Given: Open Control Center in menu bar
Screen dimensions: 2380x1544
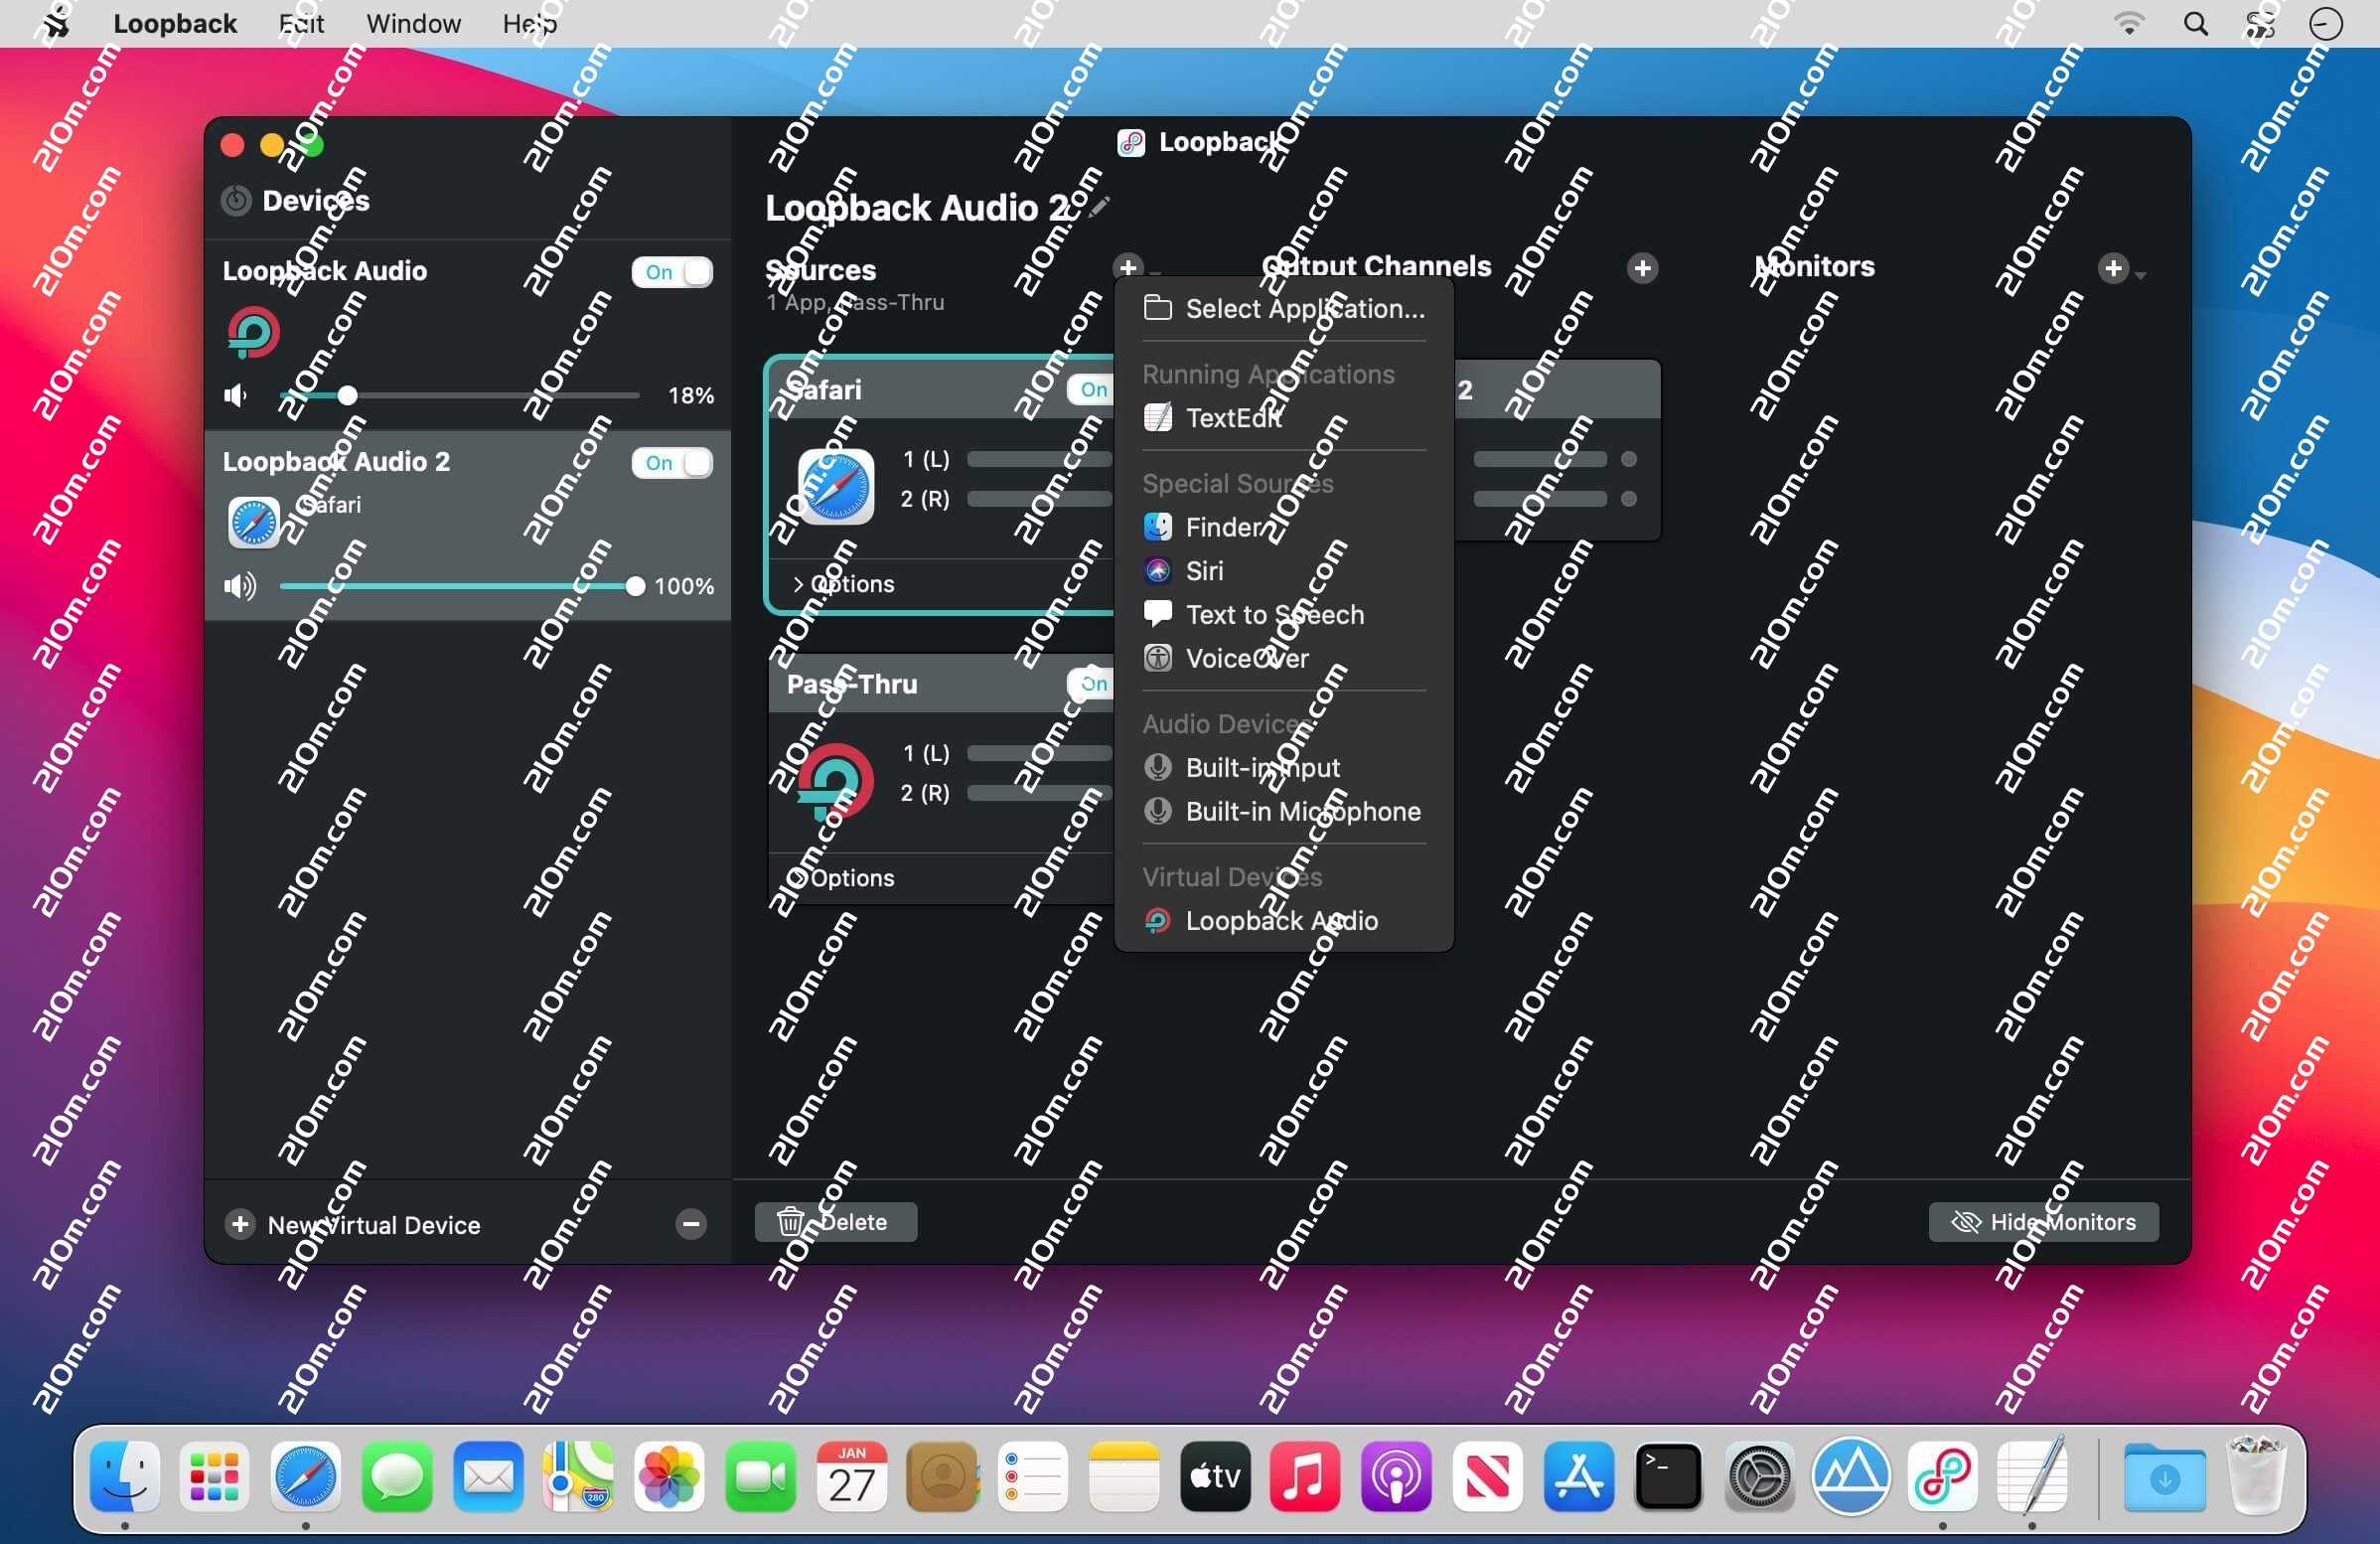Looking at the screenshot, I should point(2260,23).
